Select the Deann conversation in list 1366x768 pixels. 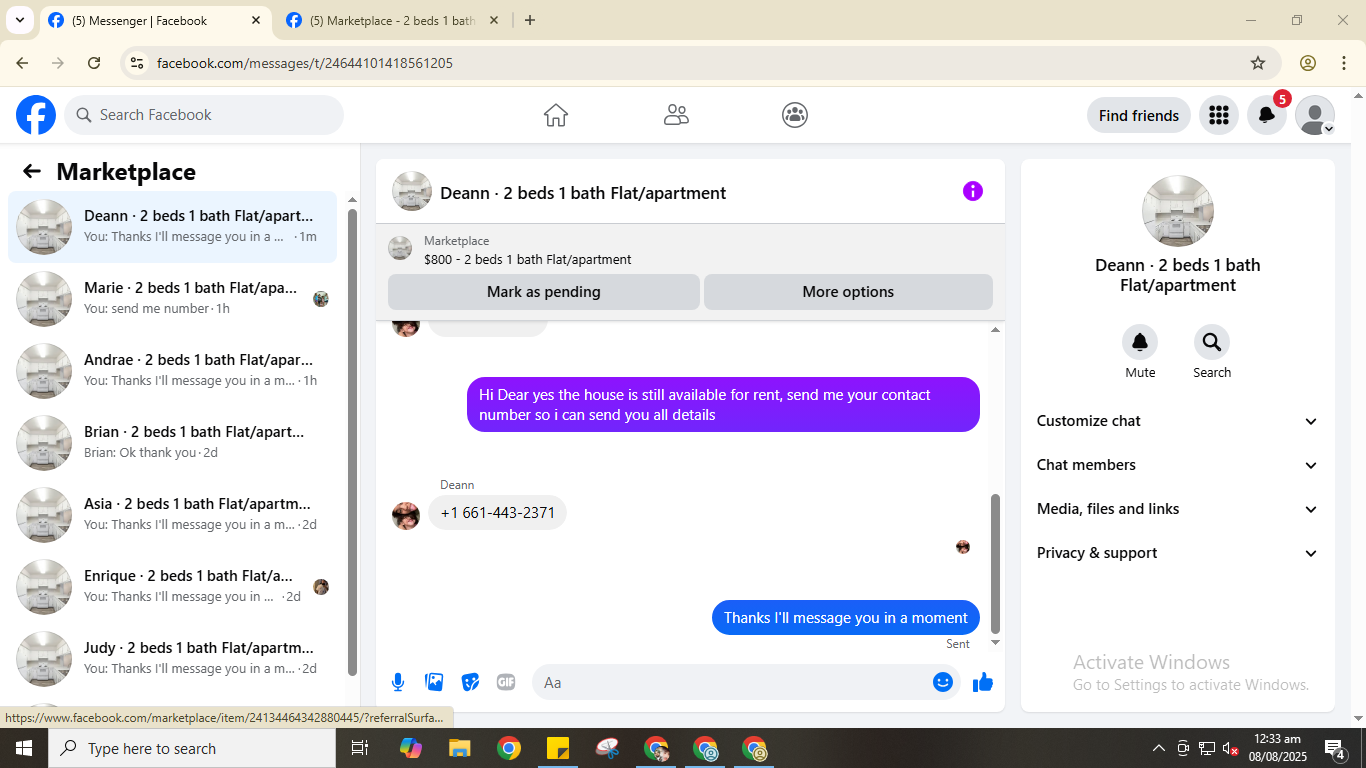(x=173, y=226)
